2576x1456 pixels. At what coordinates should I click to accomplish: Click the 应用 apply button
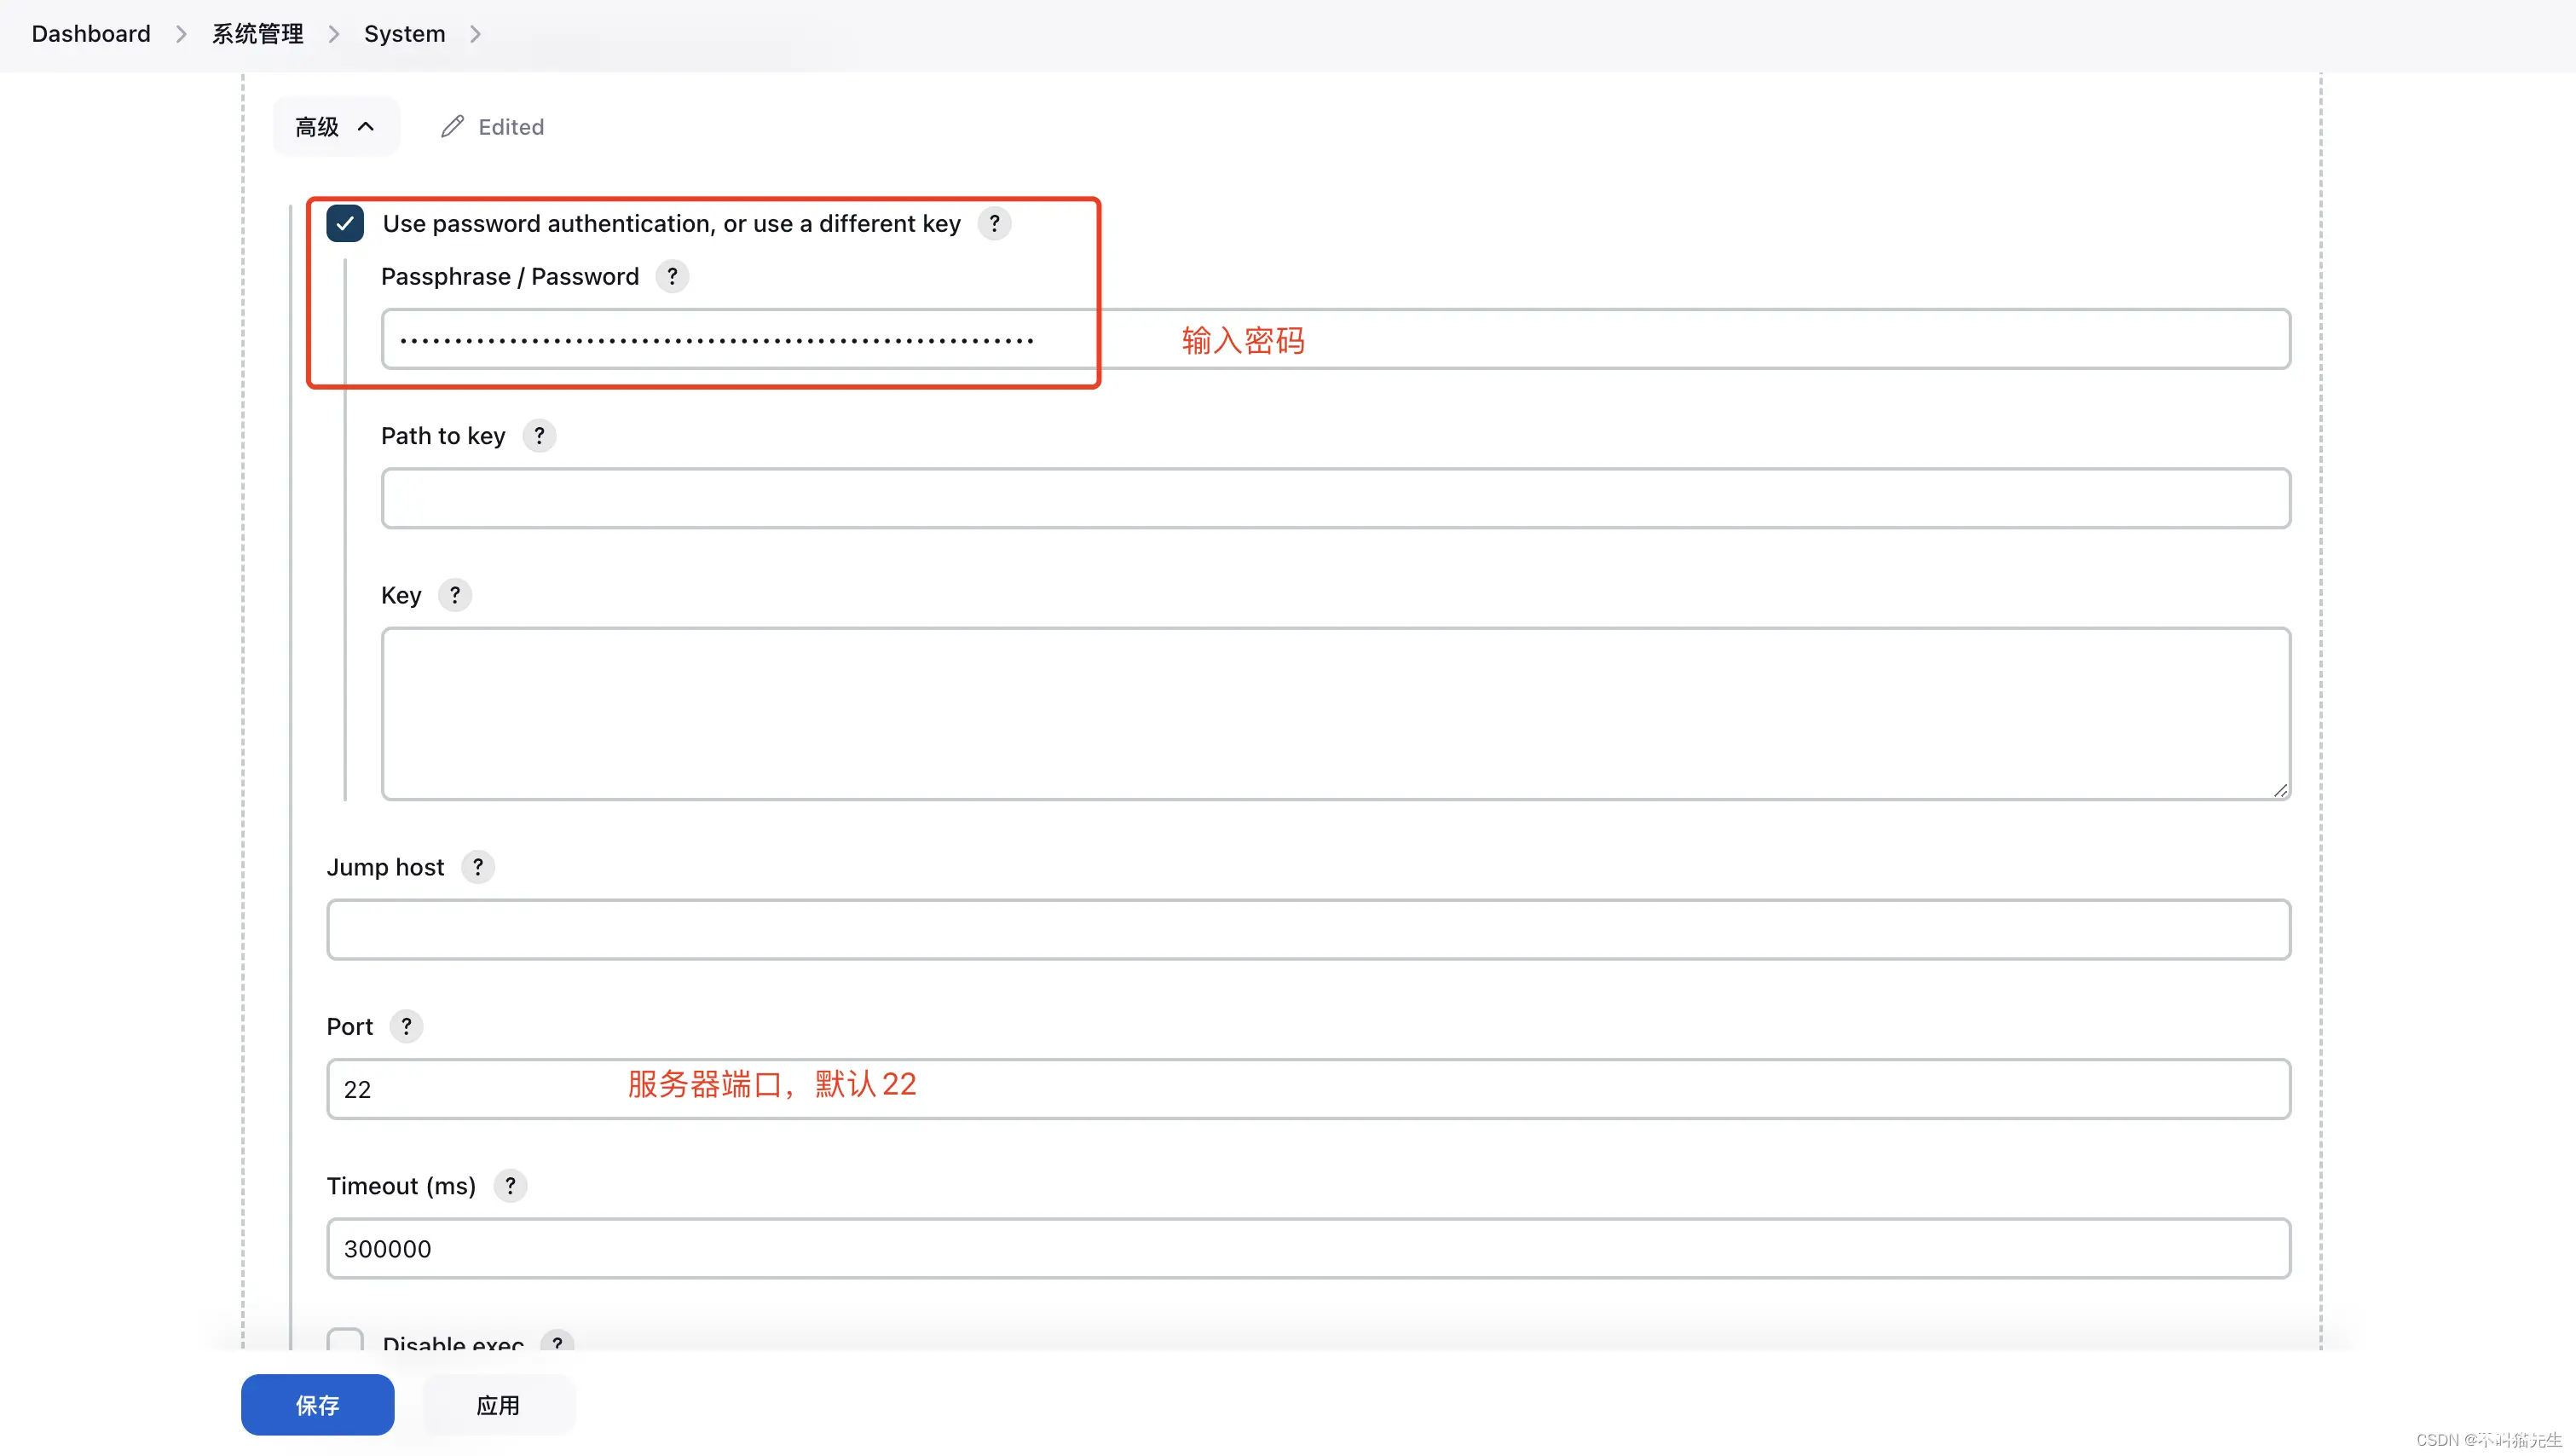(499, 1405)
